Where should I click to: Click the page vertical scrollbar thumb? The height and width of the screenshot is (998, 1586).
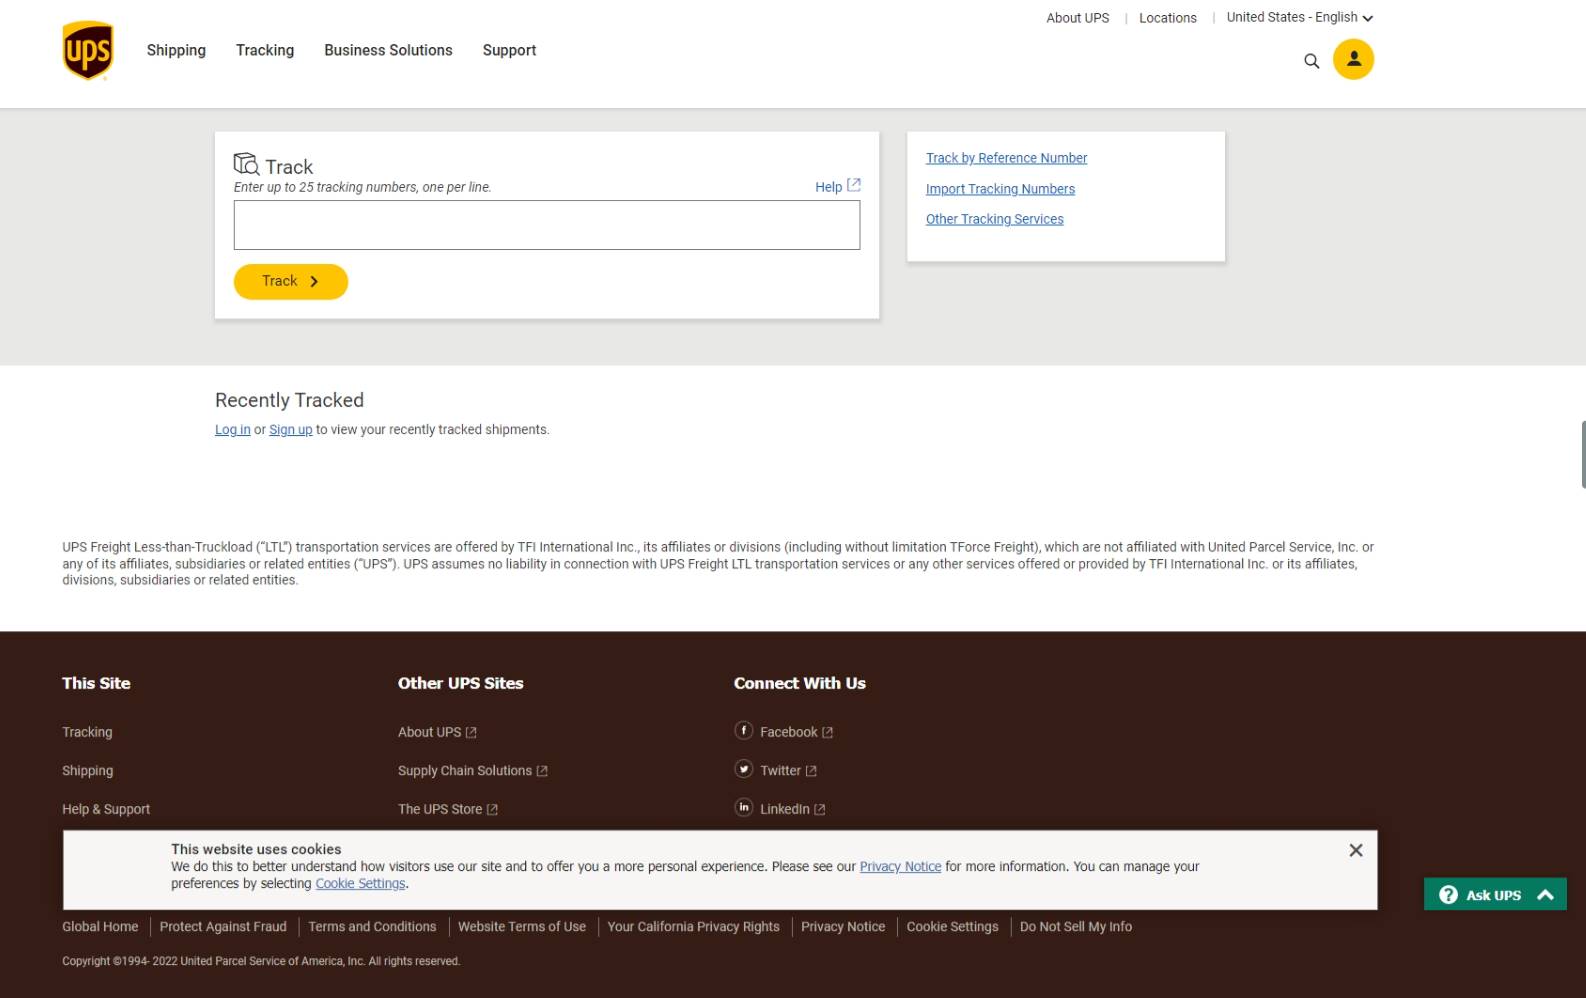[x=1583, y=454]
